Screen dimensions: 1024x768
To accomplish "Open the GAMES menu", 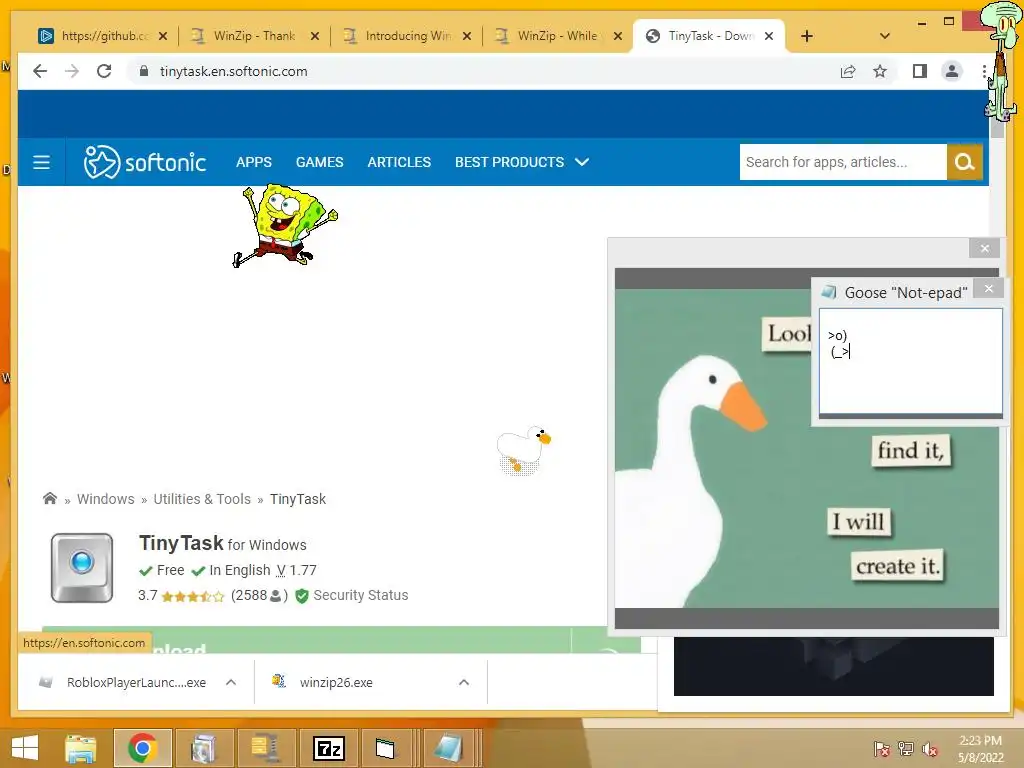I will (x=319, y=162).
